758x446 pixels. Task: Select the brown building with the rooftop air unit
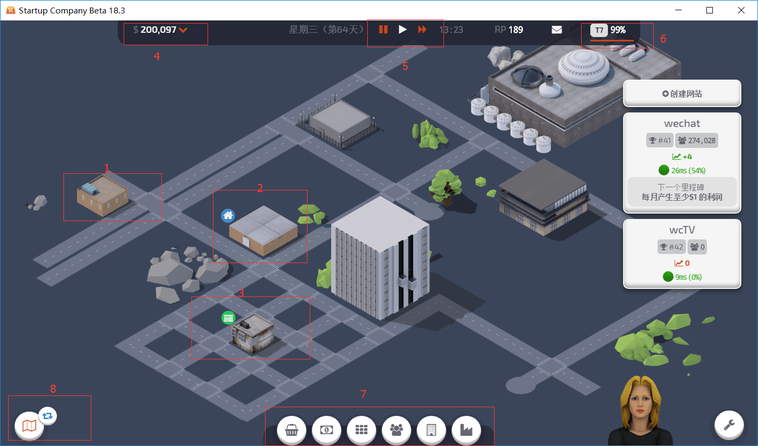(x=102, y=195)
